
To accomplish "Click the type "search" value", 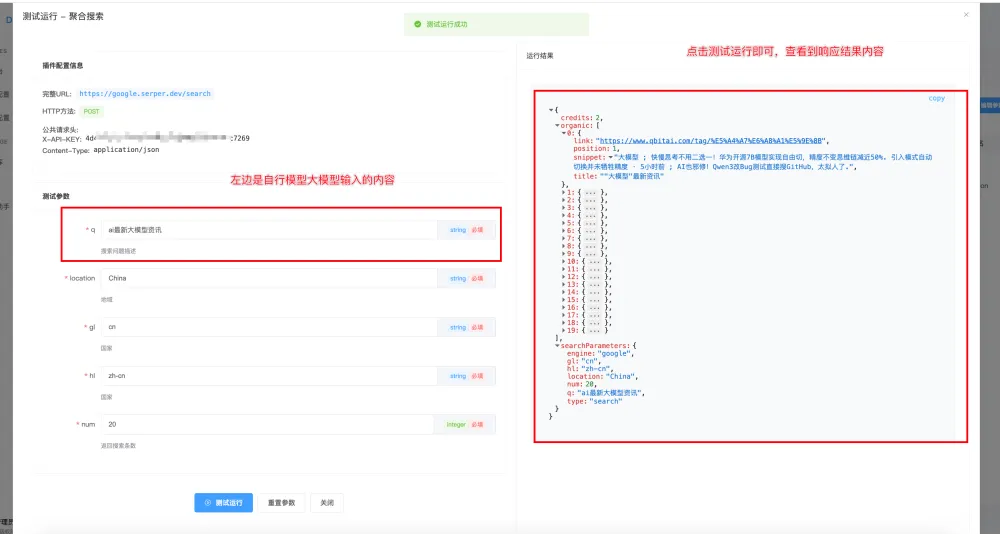I will (605, 401).
